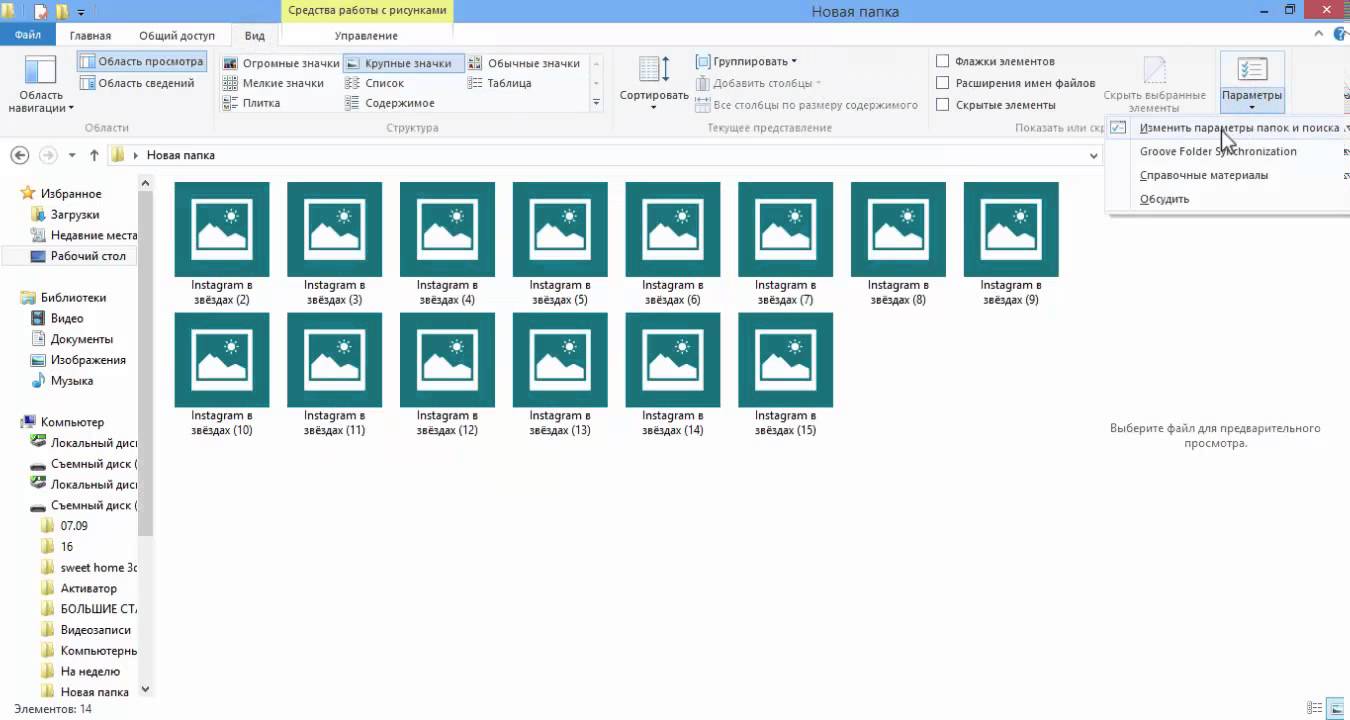Image resolution: width=1350 pixels, height=720 pixels.
Task: Switch to the Управление tab
Action: pos(366,35)
